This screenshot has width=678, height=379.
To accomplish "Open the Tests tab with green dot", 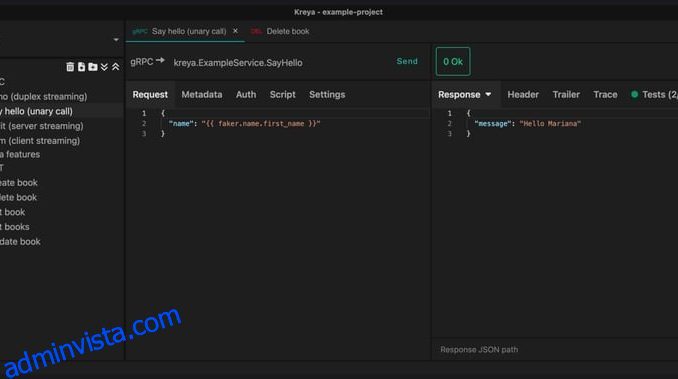I will point(655,95).
